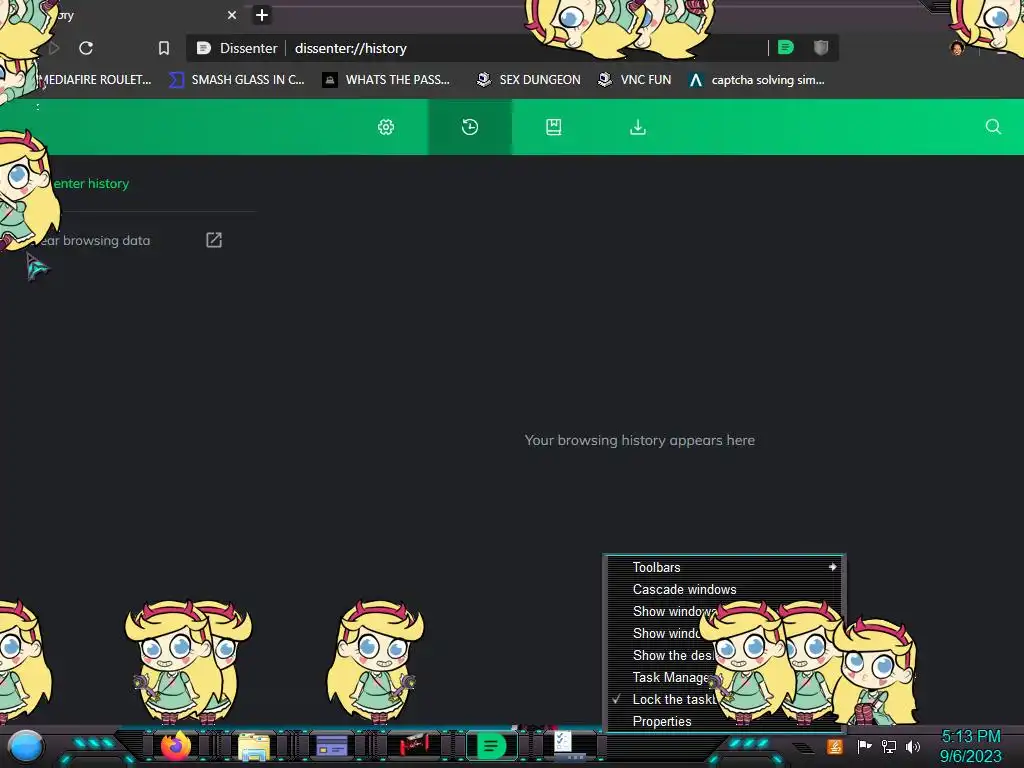The height and width of the screenshot is (768, 1024).
Task: Click the 5:13 PM clock in tray
Action: 971,737
